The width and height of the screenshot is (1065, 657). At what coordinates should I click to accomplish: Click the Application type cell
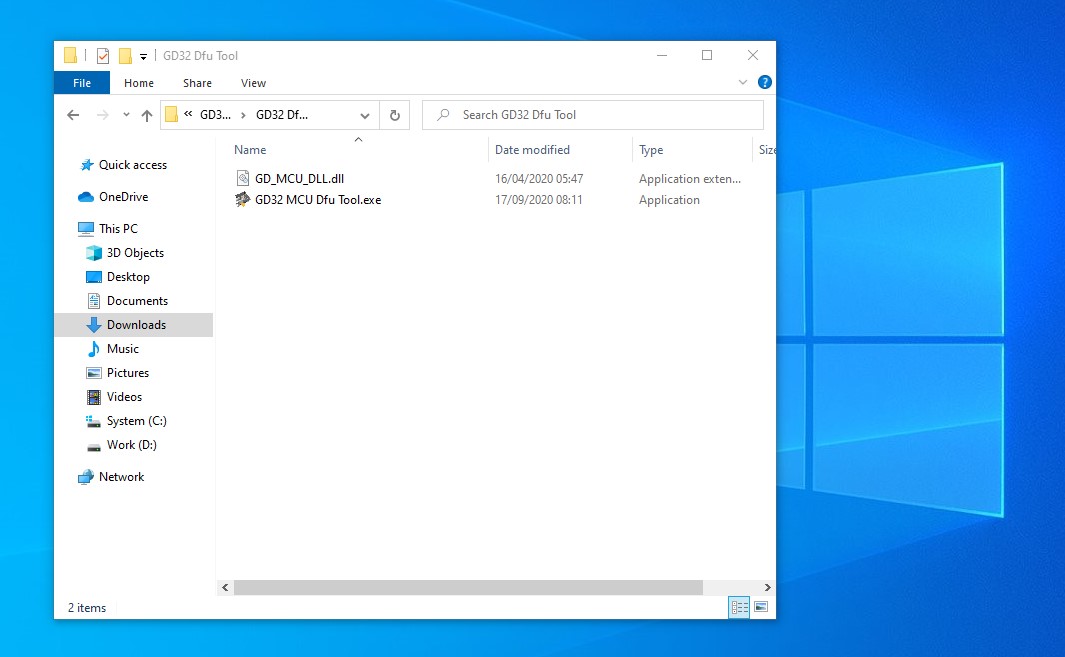(x=669, y=200)
